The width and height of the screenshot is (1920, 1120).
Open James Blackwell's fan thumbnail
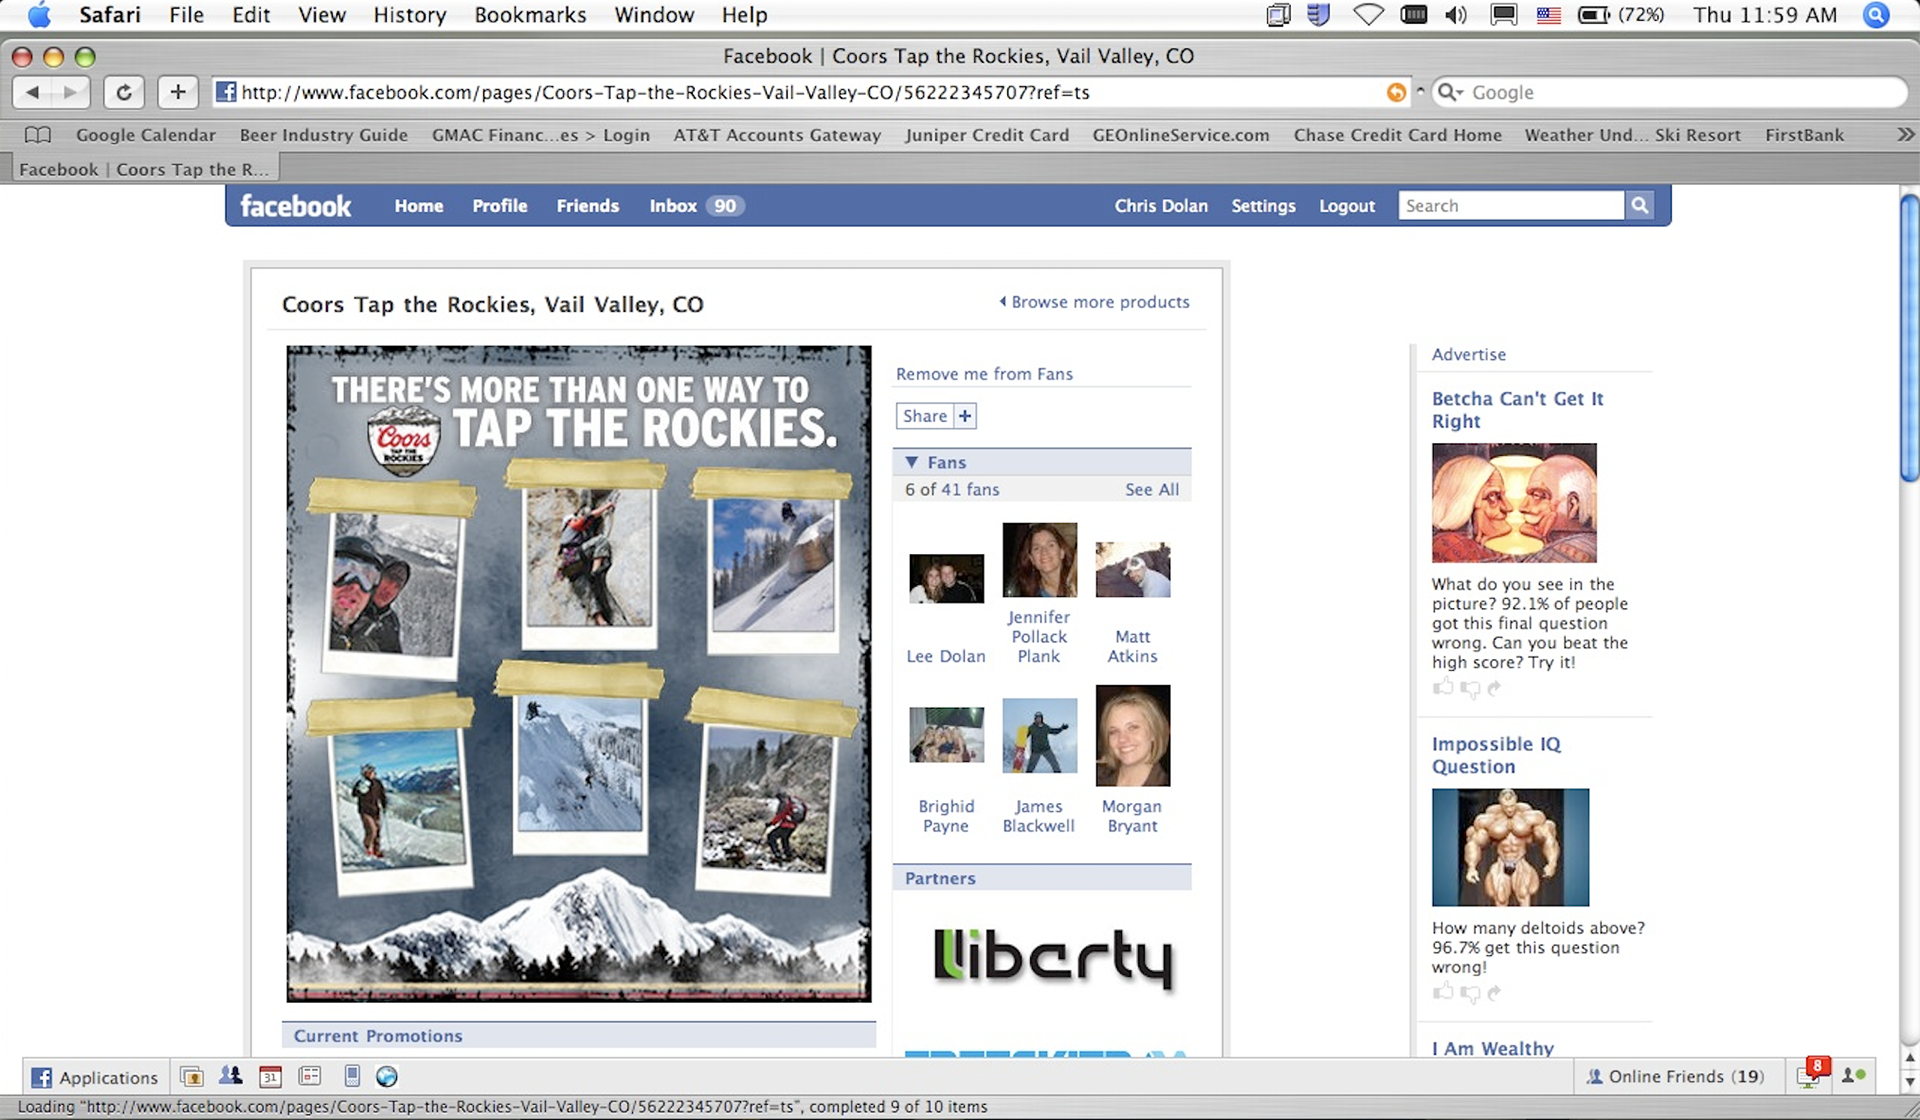(x=1039, y=735)
